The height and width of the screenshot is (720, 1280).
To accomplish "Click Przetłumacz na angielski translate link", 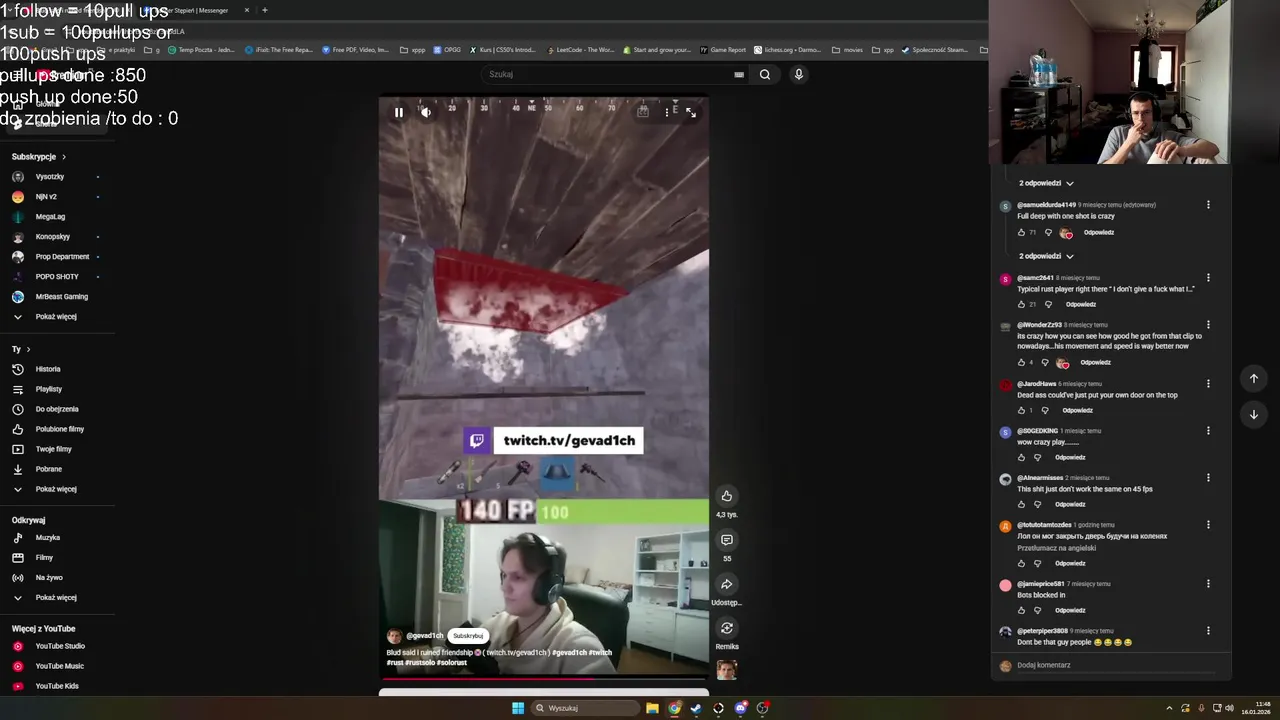I will click(x=1056, y=548).
